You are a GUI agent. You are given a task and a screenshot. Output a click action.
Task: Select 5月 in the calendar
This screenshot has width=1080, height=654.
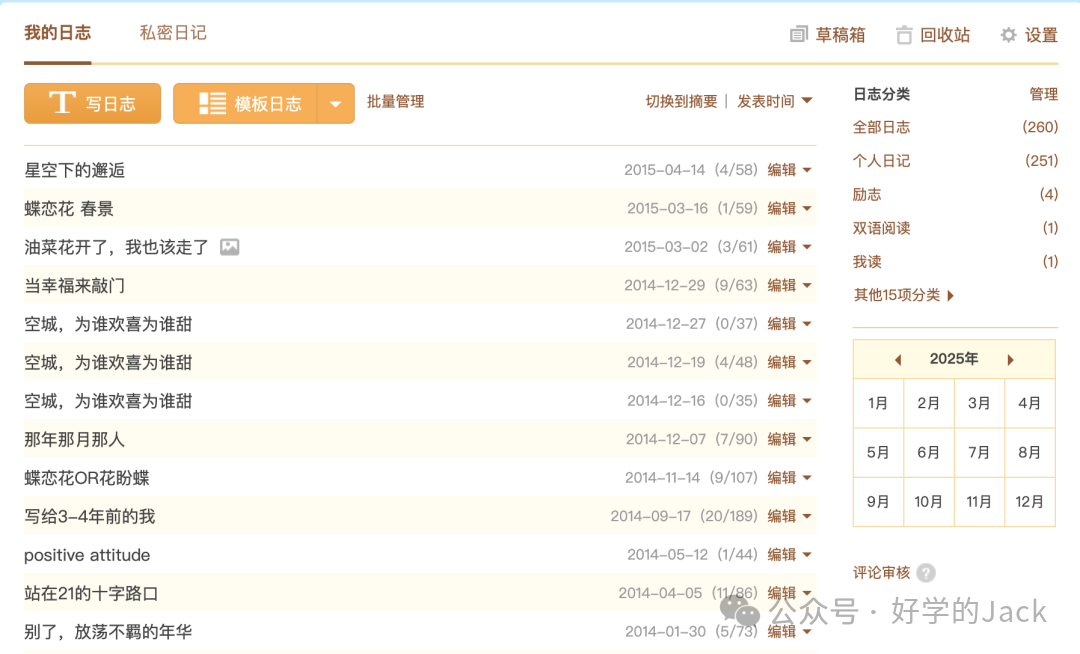(x=878, y=453)
